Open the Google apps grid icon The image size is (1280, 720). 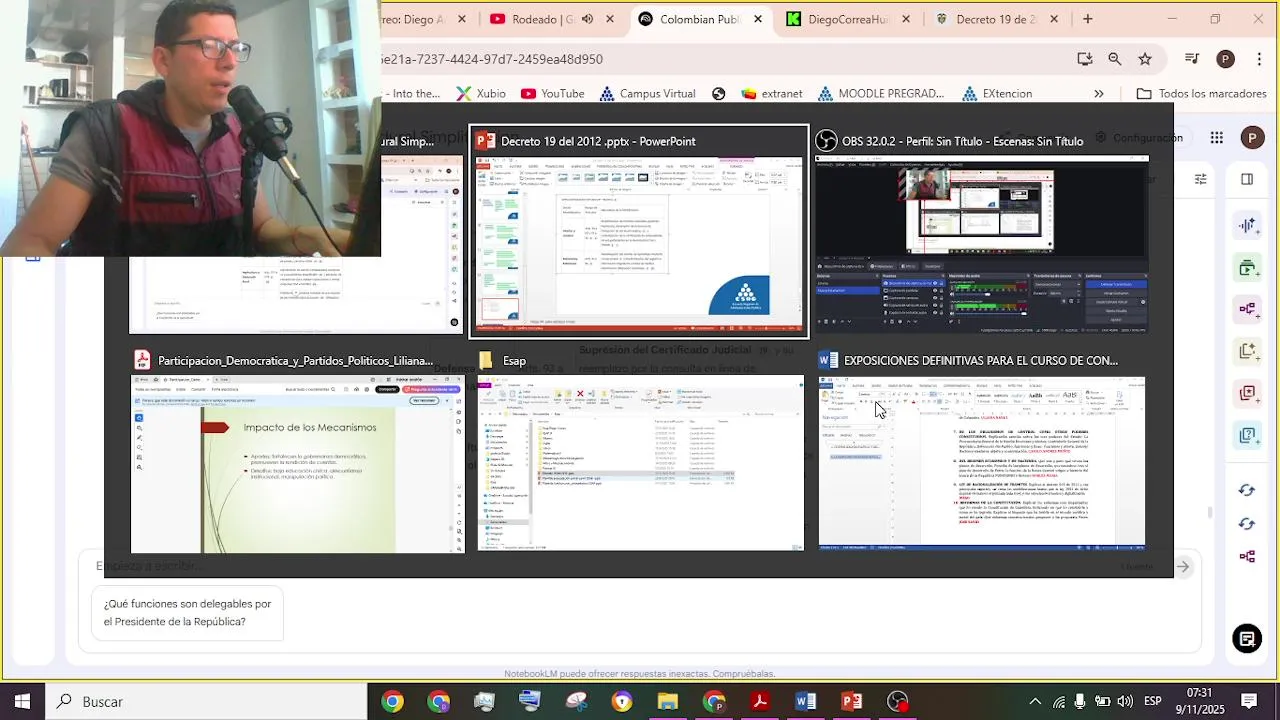pyautogui.click(x=1216, y=138)
